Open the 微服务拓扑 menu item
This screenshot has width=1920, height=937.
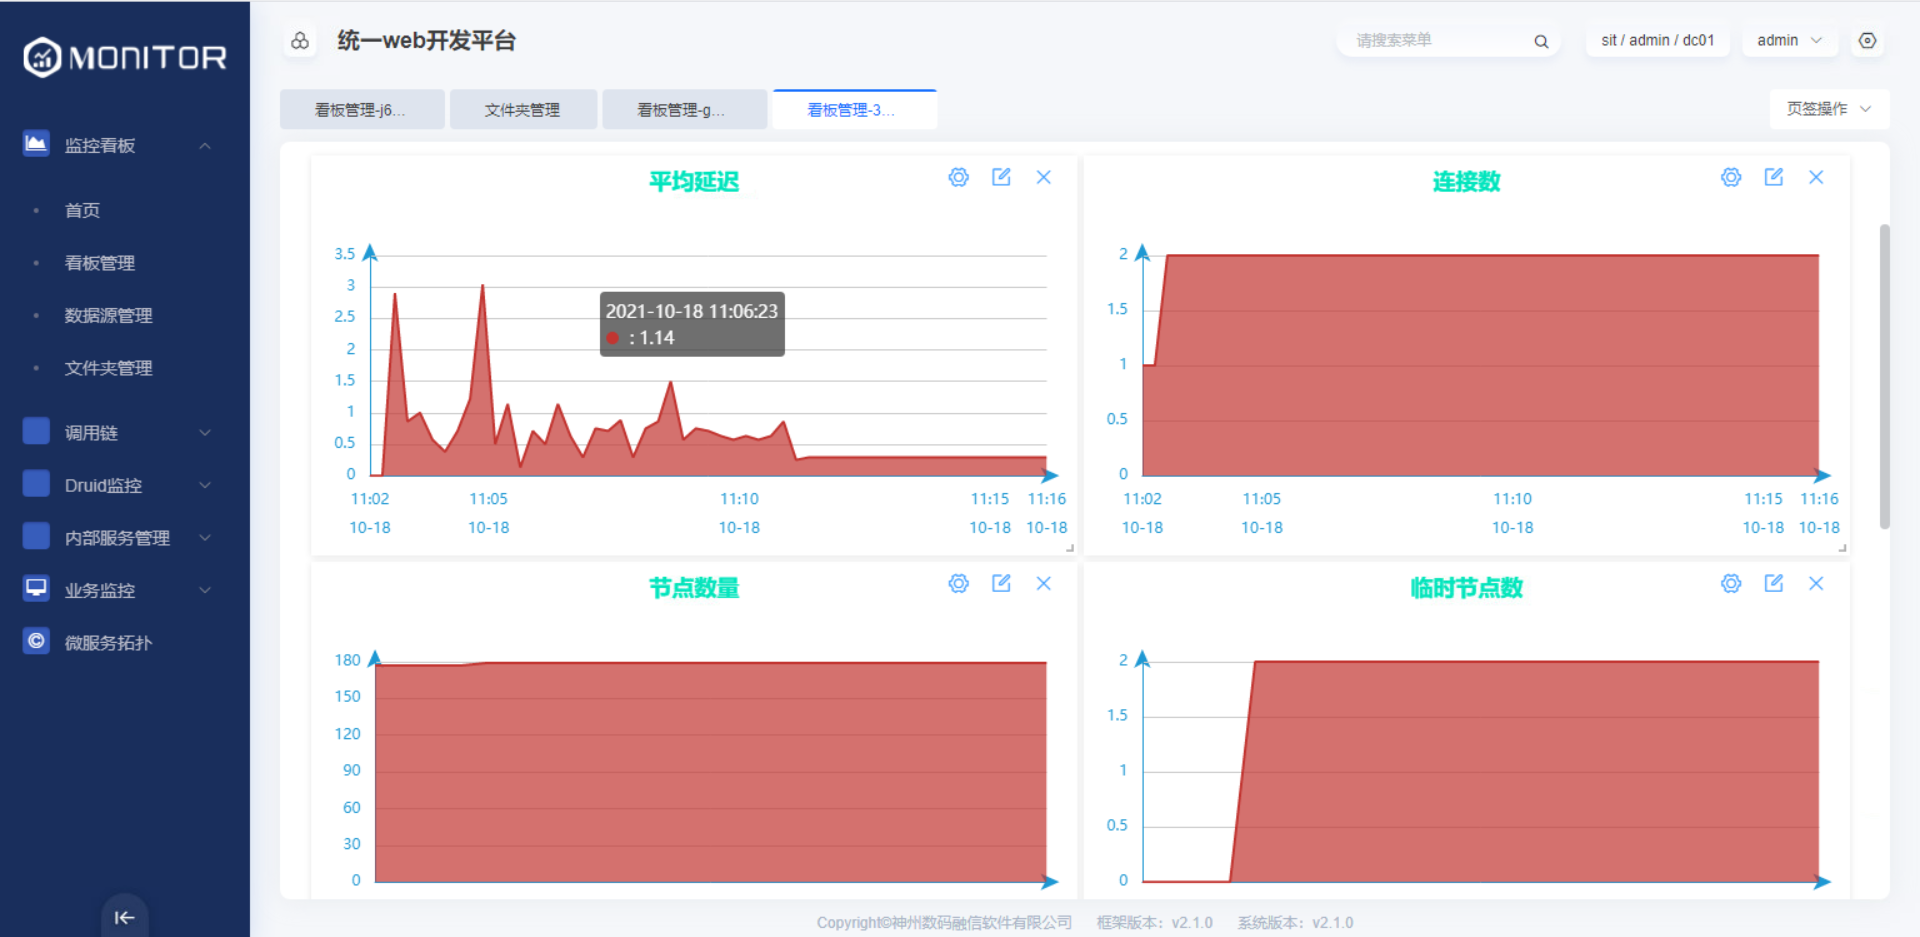108,643
